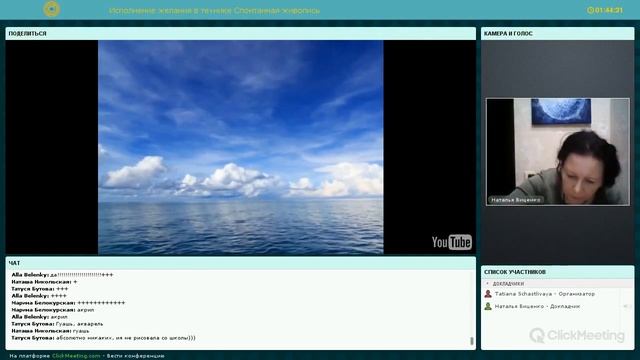
Task: Open the Чат panel header
Action: click(240, 263)
